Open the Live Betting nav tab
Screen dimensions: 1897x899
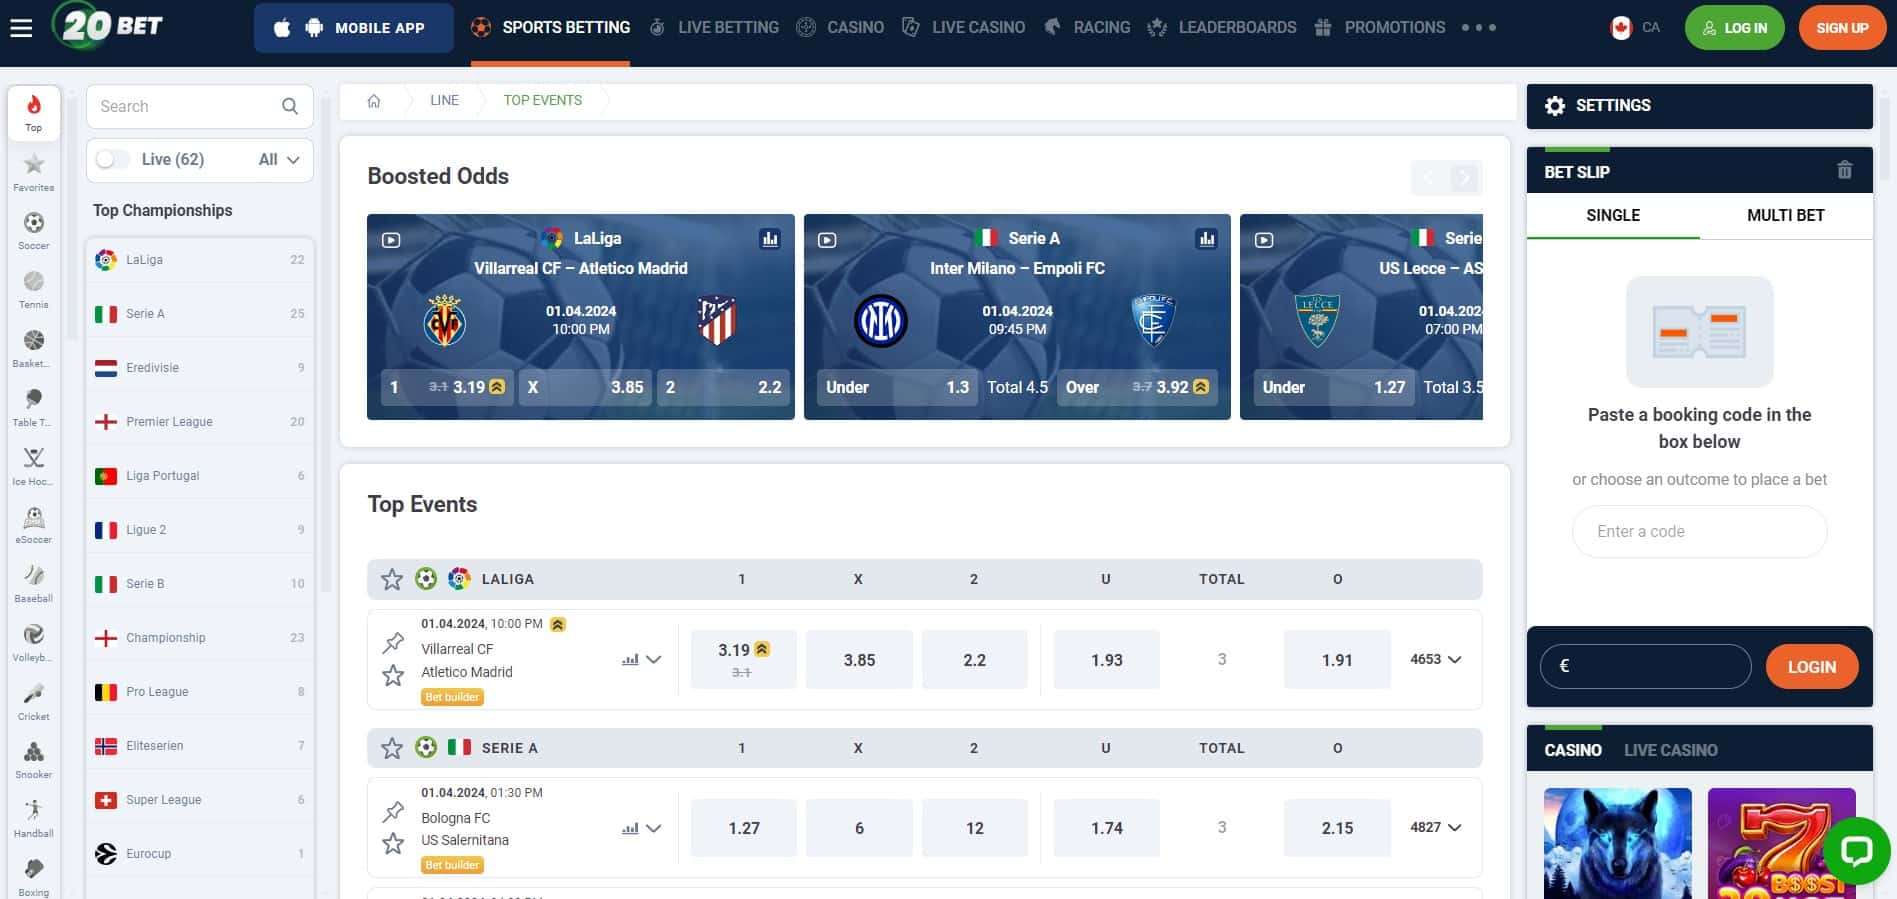pos(714,28)
